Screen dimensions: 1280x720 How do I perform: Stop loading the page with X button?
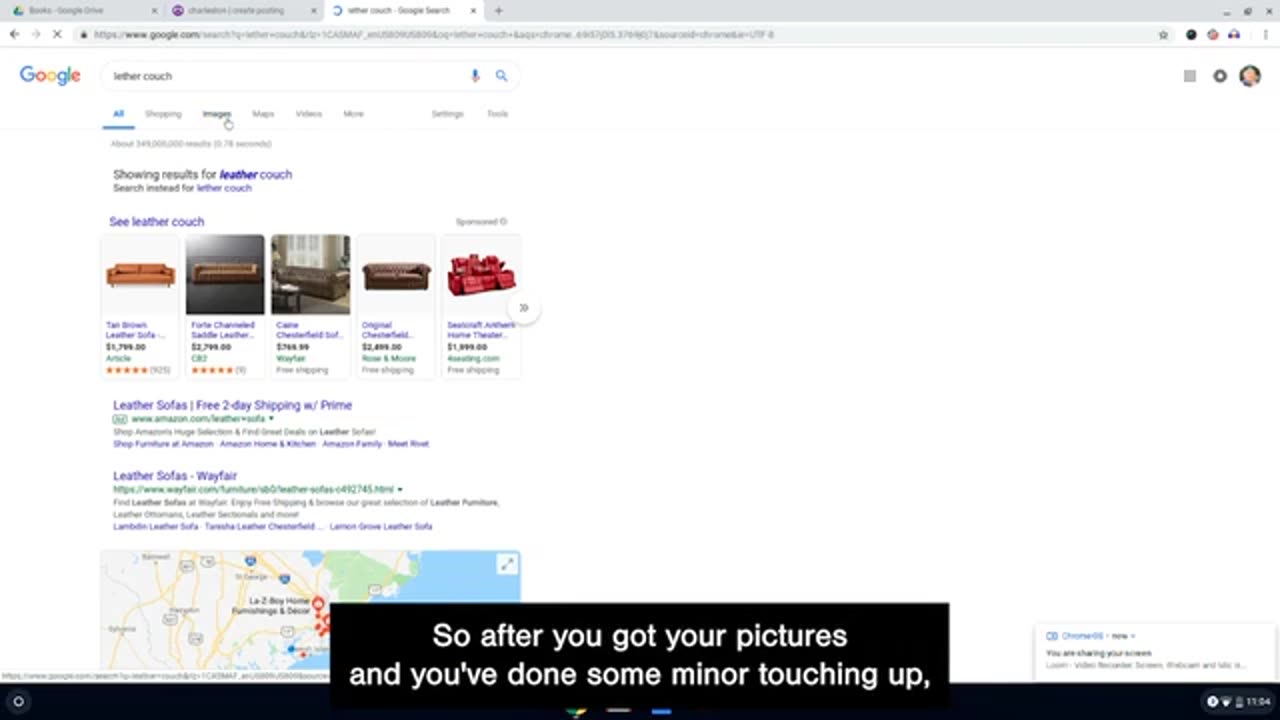point(57,34)
